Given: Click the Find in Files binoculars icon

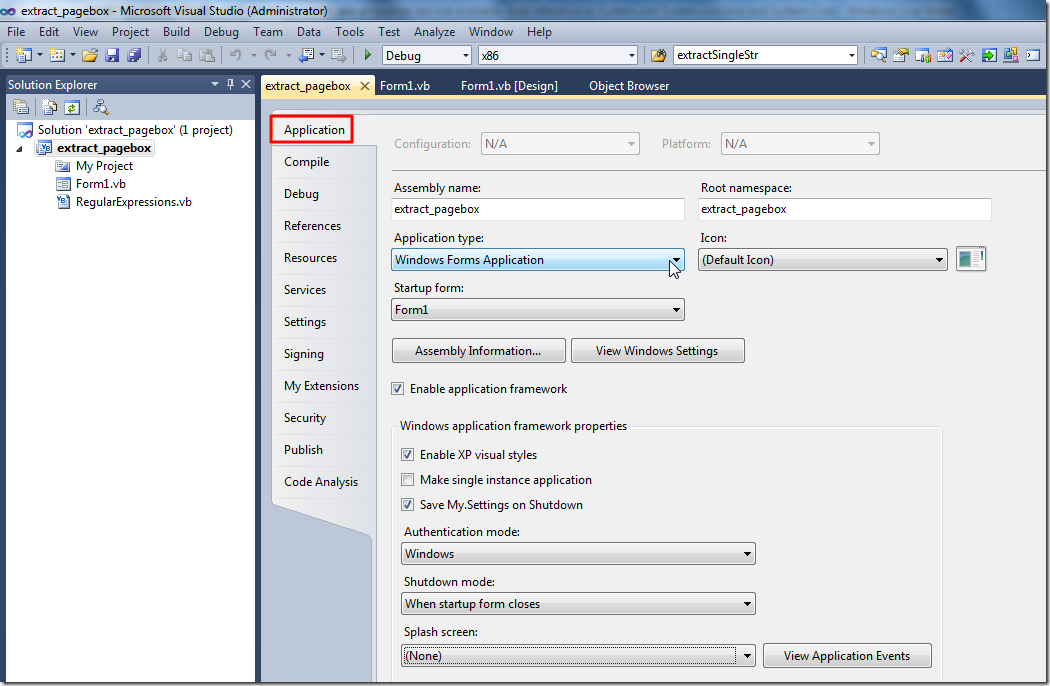Looking at the screenshot, I should (659, 55).
